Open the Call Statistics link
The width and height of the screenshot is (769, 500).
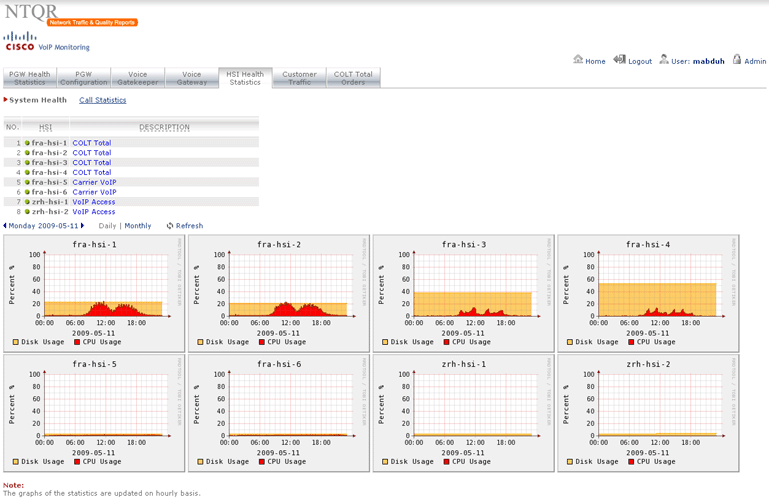103,100
